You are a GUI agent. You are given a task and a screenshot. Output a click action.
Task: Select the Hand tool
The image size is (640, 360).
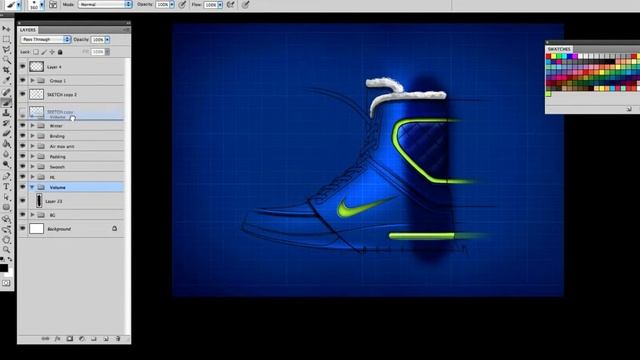tap(6, 240)
